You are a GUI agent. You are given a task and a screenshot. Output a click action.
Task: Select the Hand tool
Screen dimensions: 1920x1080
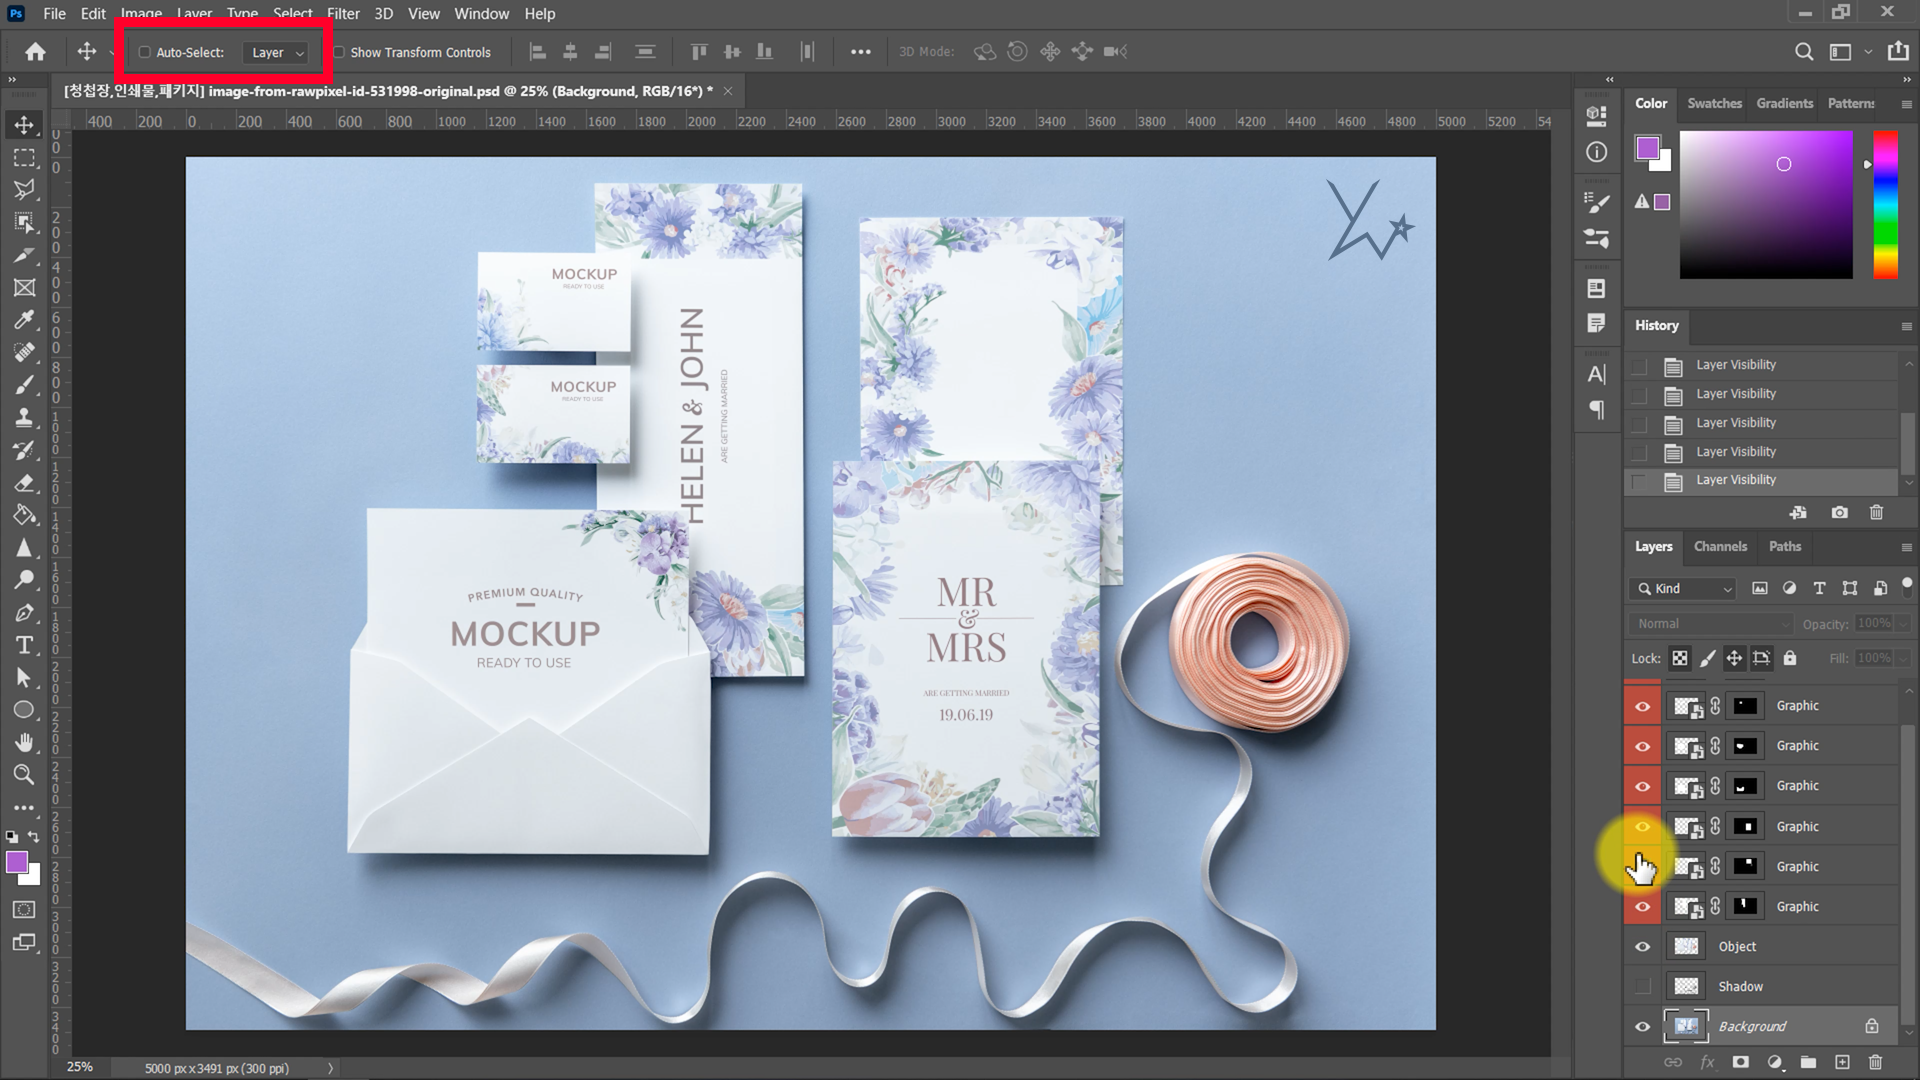tap(24, 742)
